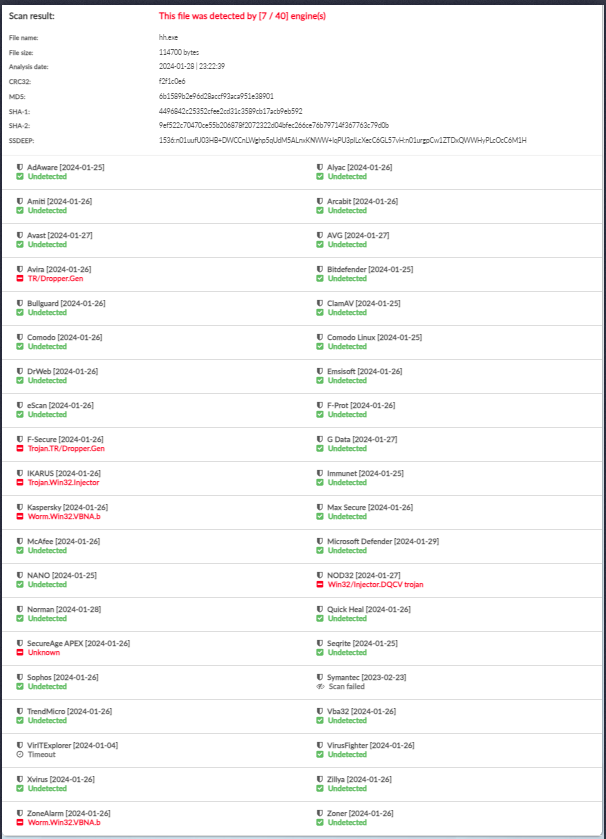Click the shield icon beside Quick Heal
The width and height of the screenshot is (606, 839).
(x=320, y=609)
